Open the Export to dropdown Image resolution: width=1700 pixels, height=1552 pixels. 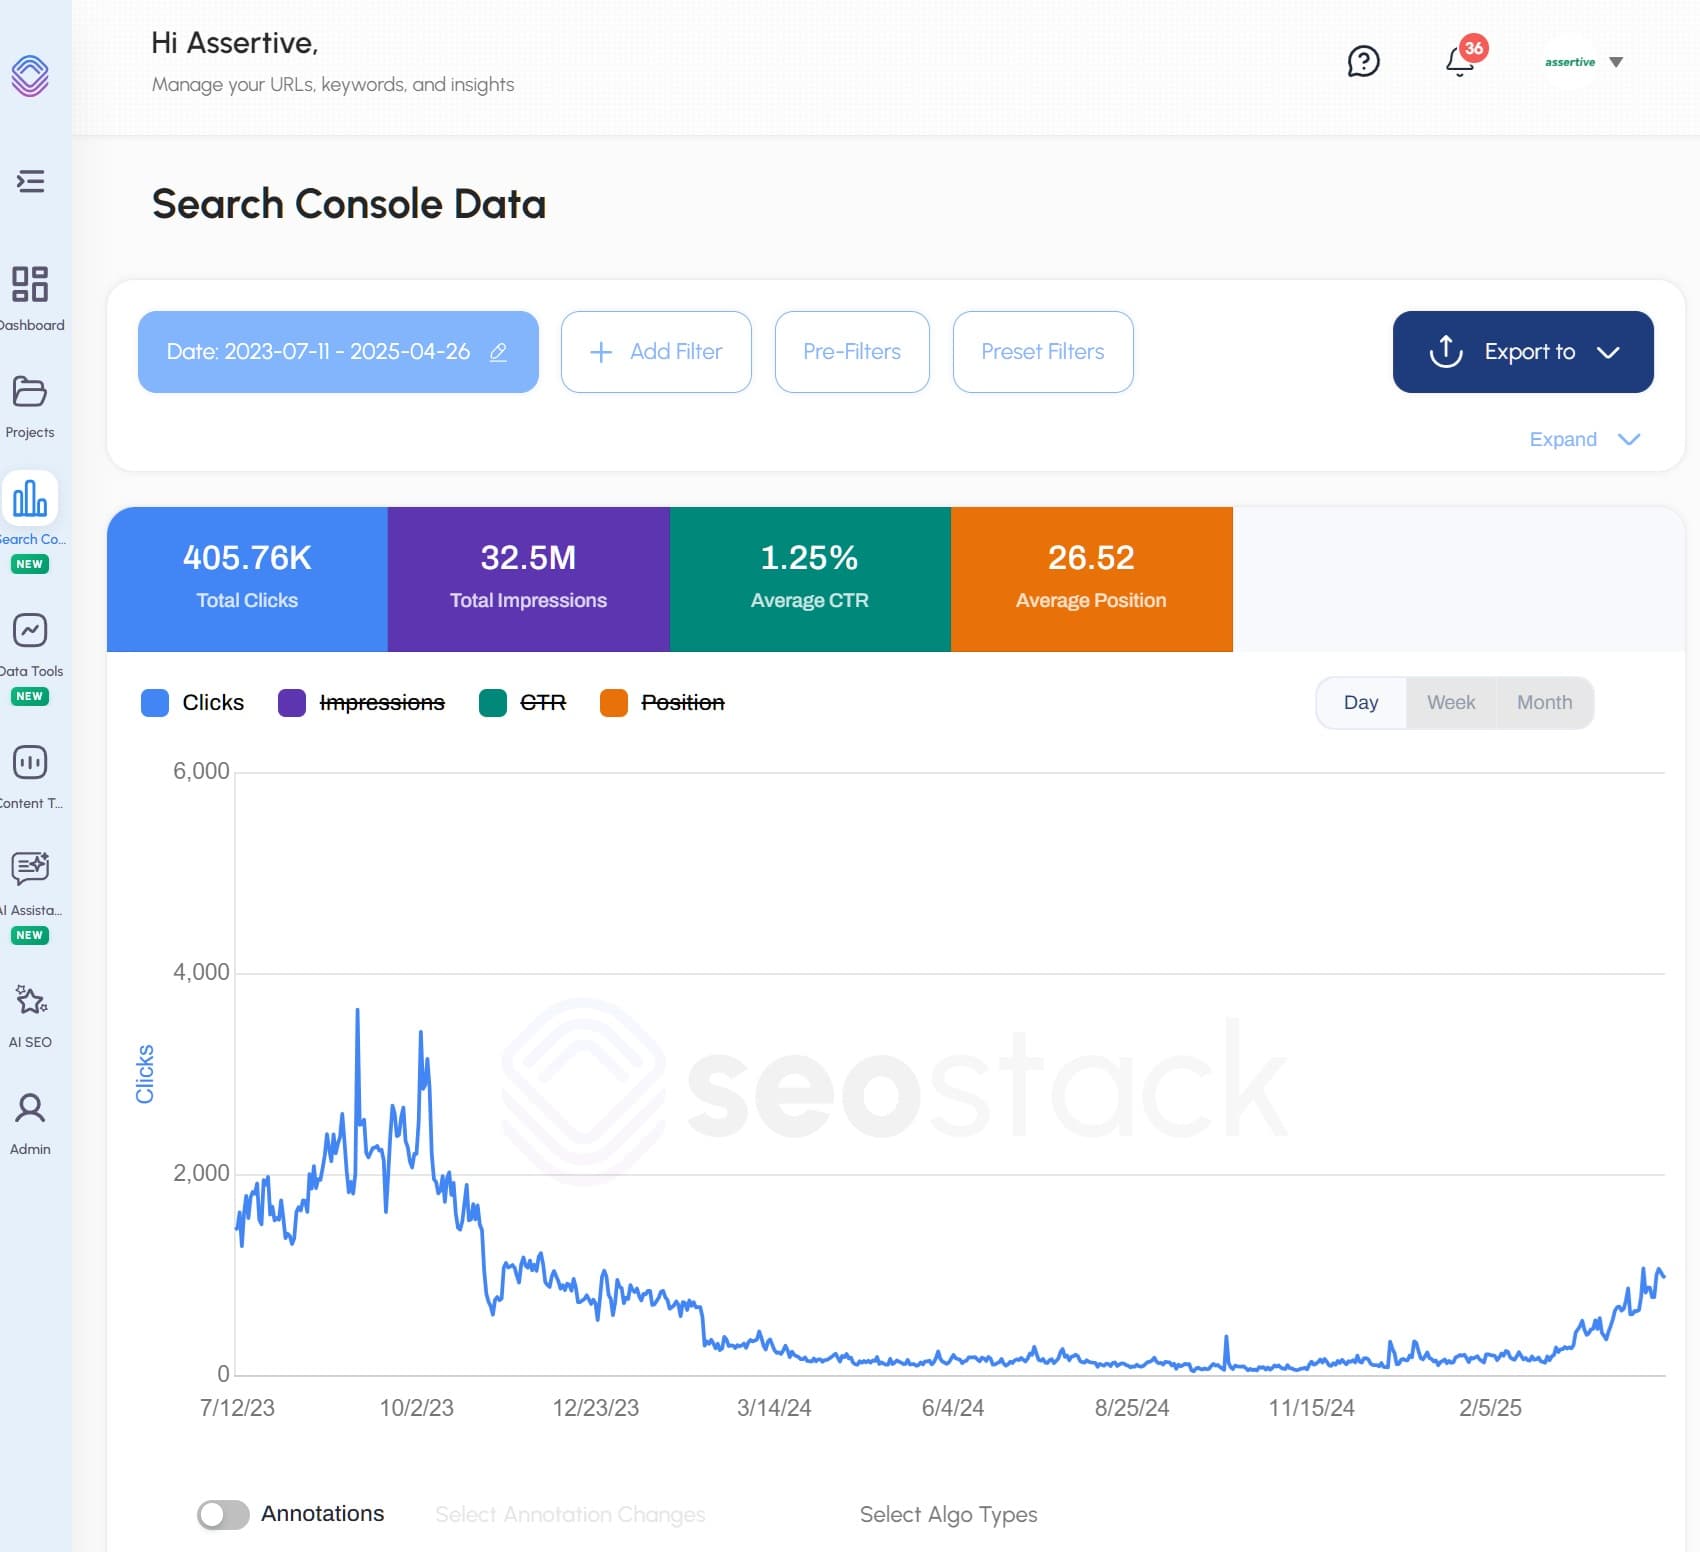[x=1522, y=351]
